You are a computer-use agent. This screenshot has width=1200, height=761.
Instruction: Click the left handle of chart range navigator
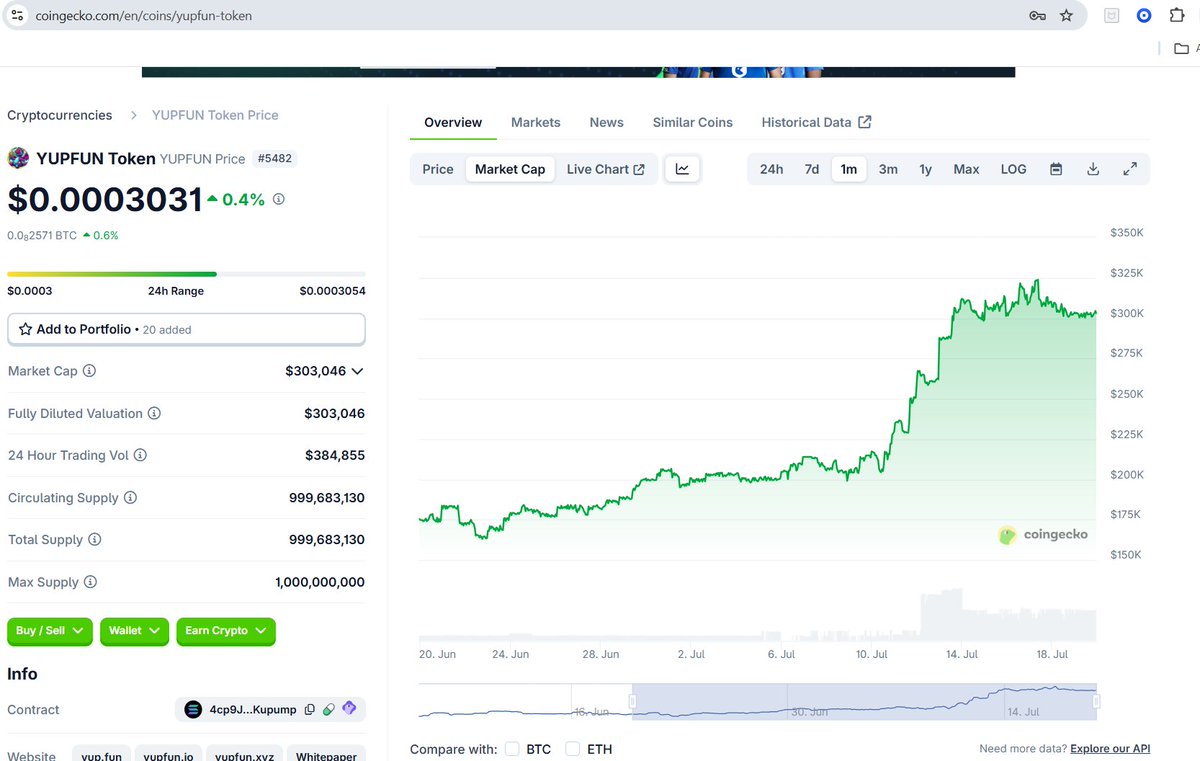(632, 702)
